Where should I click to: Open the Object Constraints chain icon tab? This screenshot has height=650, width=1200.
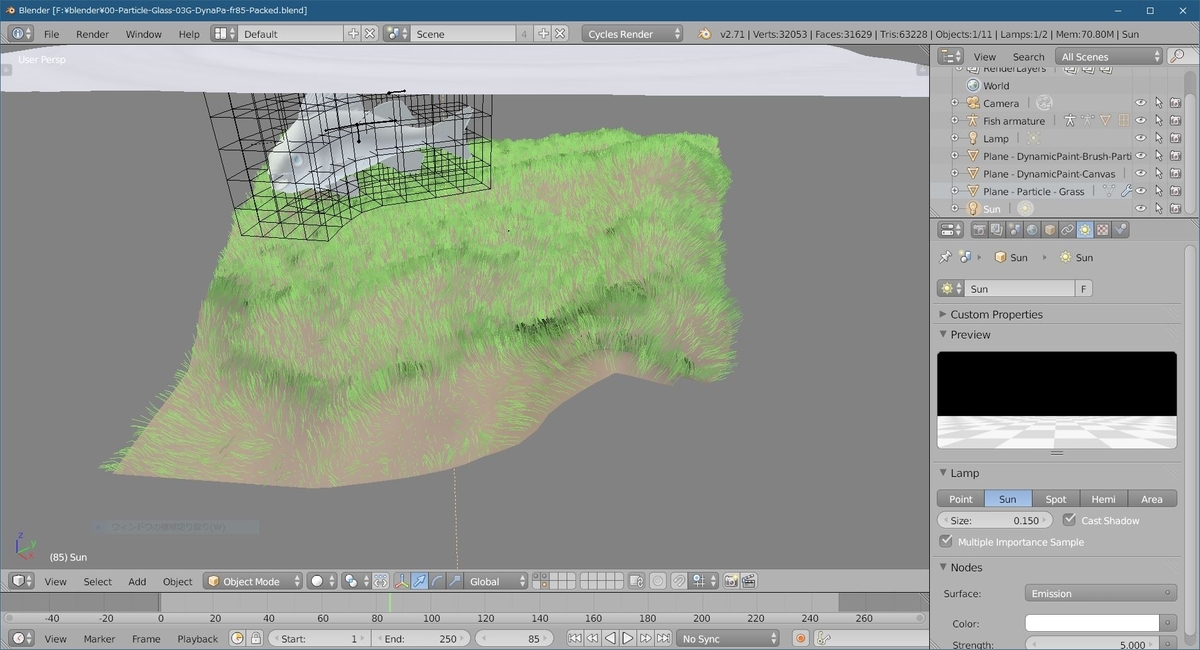point(1067,230)
